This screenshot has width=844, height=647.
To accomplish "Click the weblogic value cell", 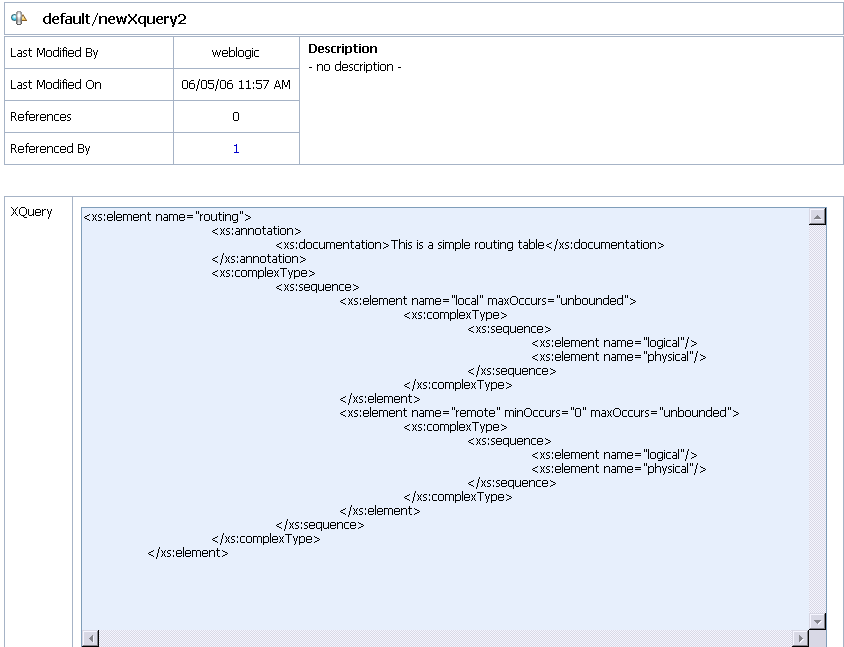I will click(236, 53).
